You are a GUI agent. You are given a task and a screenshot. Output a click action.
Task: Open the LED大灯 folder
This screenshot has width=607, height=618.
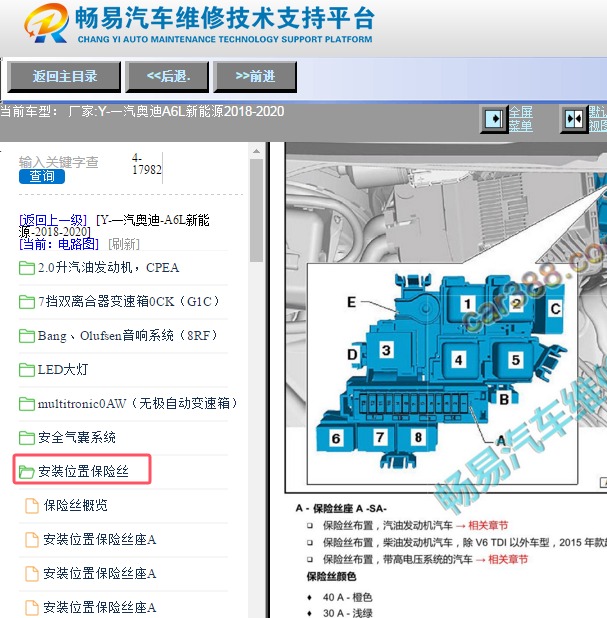click(63, 369)
